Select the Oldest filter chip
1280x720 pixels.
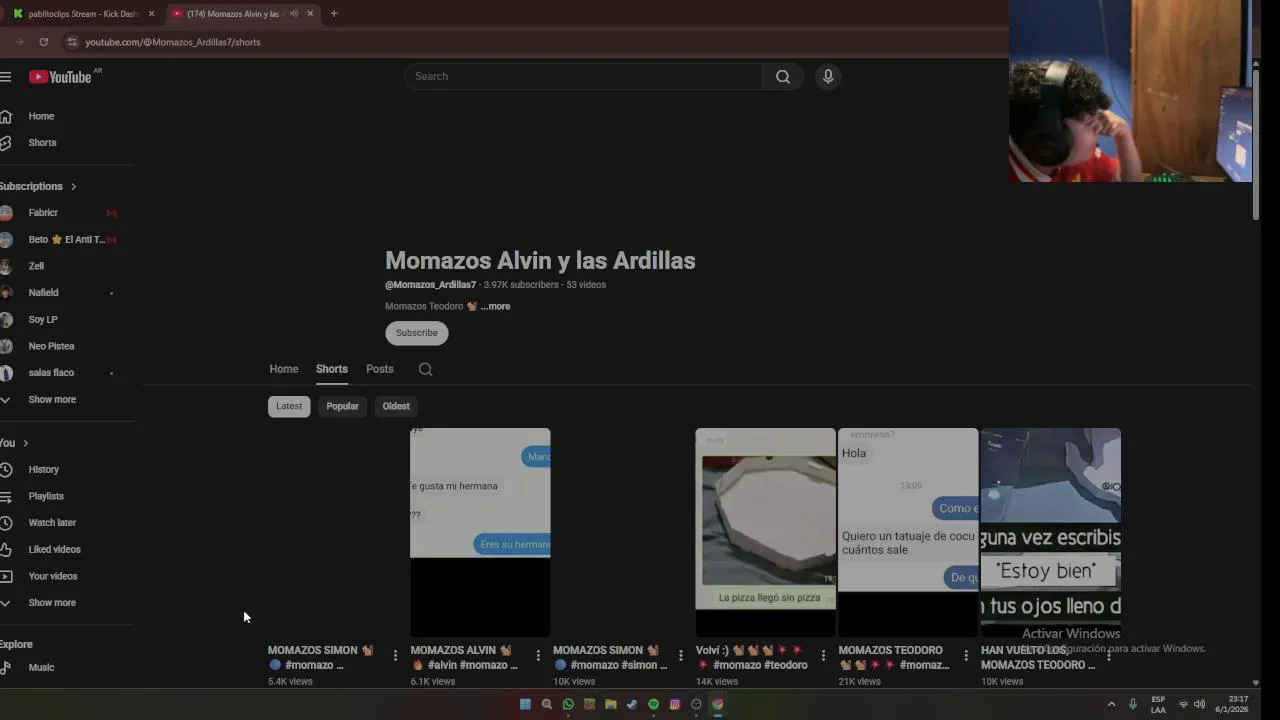pyautogui.click(x=396, y=406)
